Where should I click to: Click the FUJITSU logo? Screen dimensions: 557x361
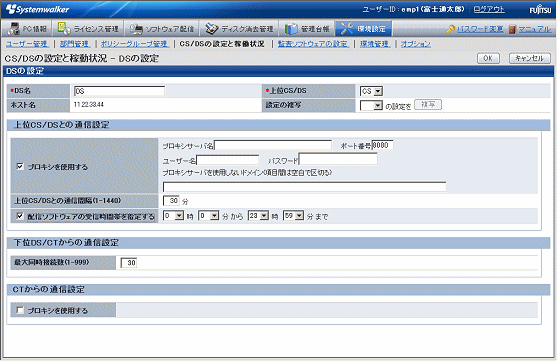540,10
